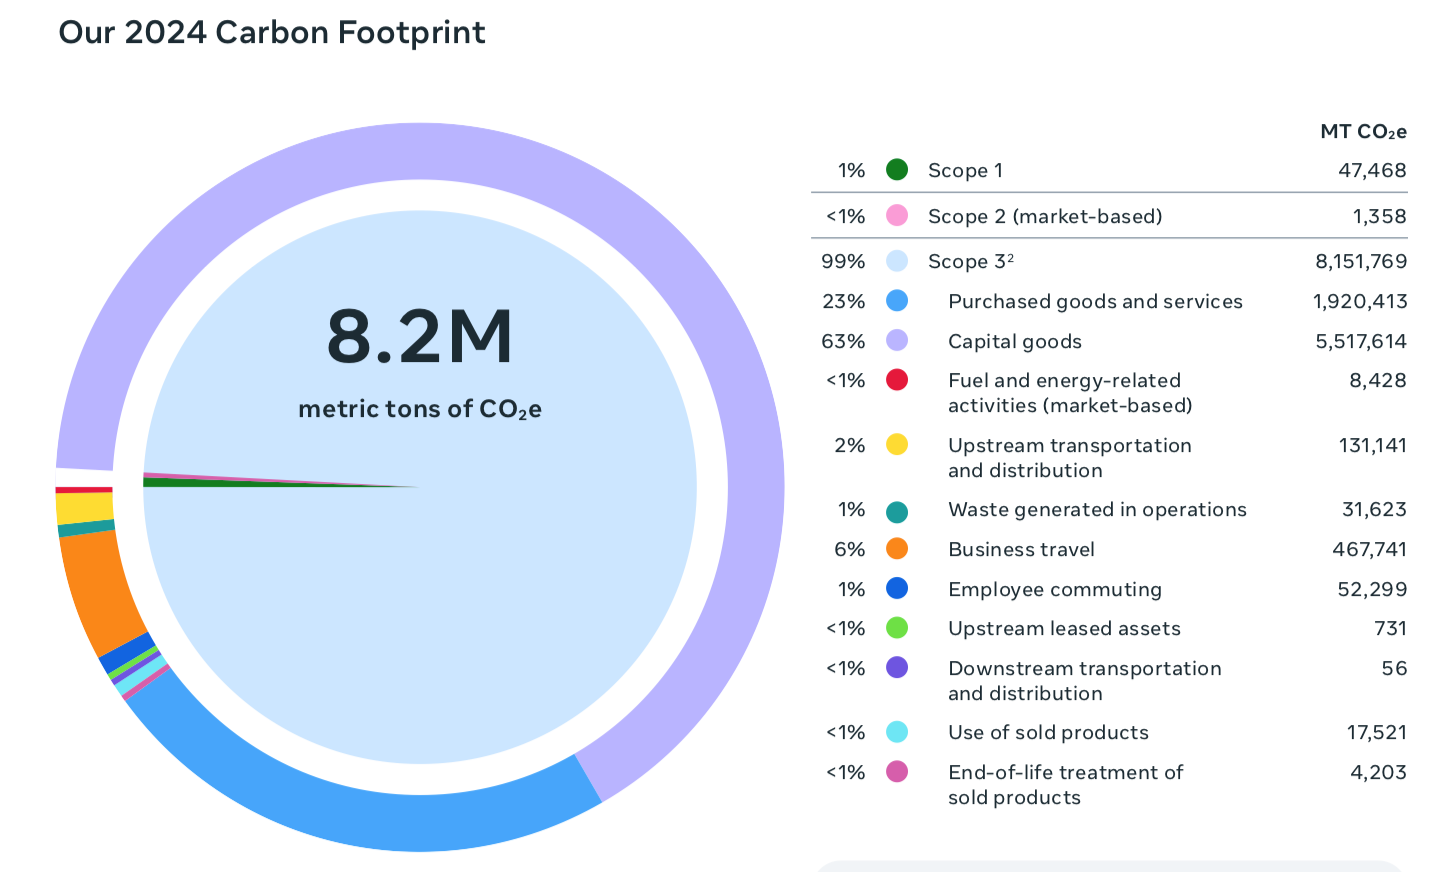Select the magenta End-of-life treatment legend dot

(897, 772)
